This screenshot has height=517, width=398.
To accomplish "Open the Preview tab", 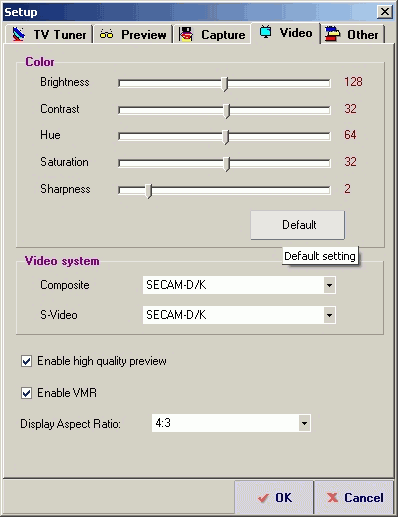I will [133, 34].
